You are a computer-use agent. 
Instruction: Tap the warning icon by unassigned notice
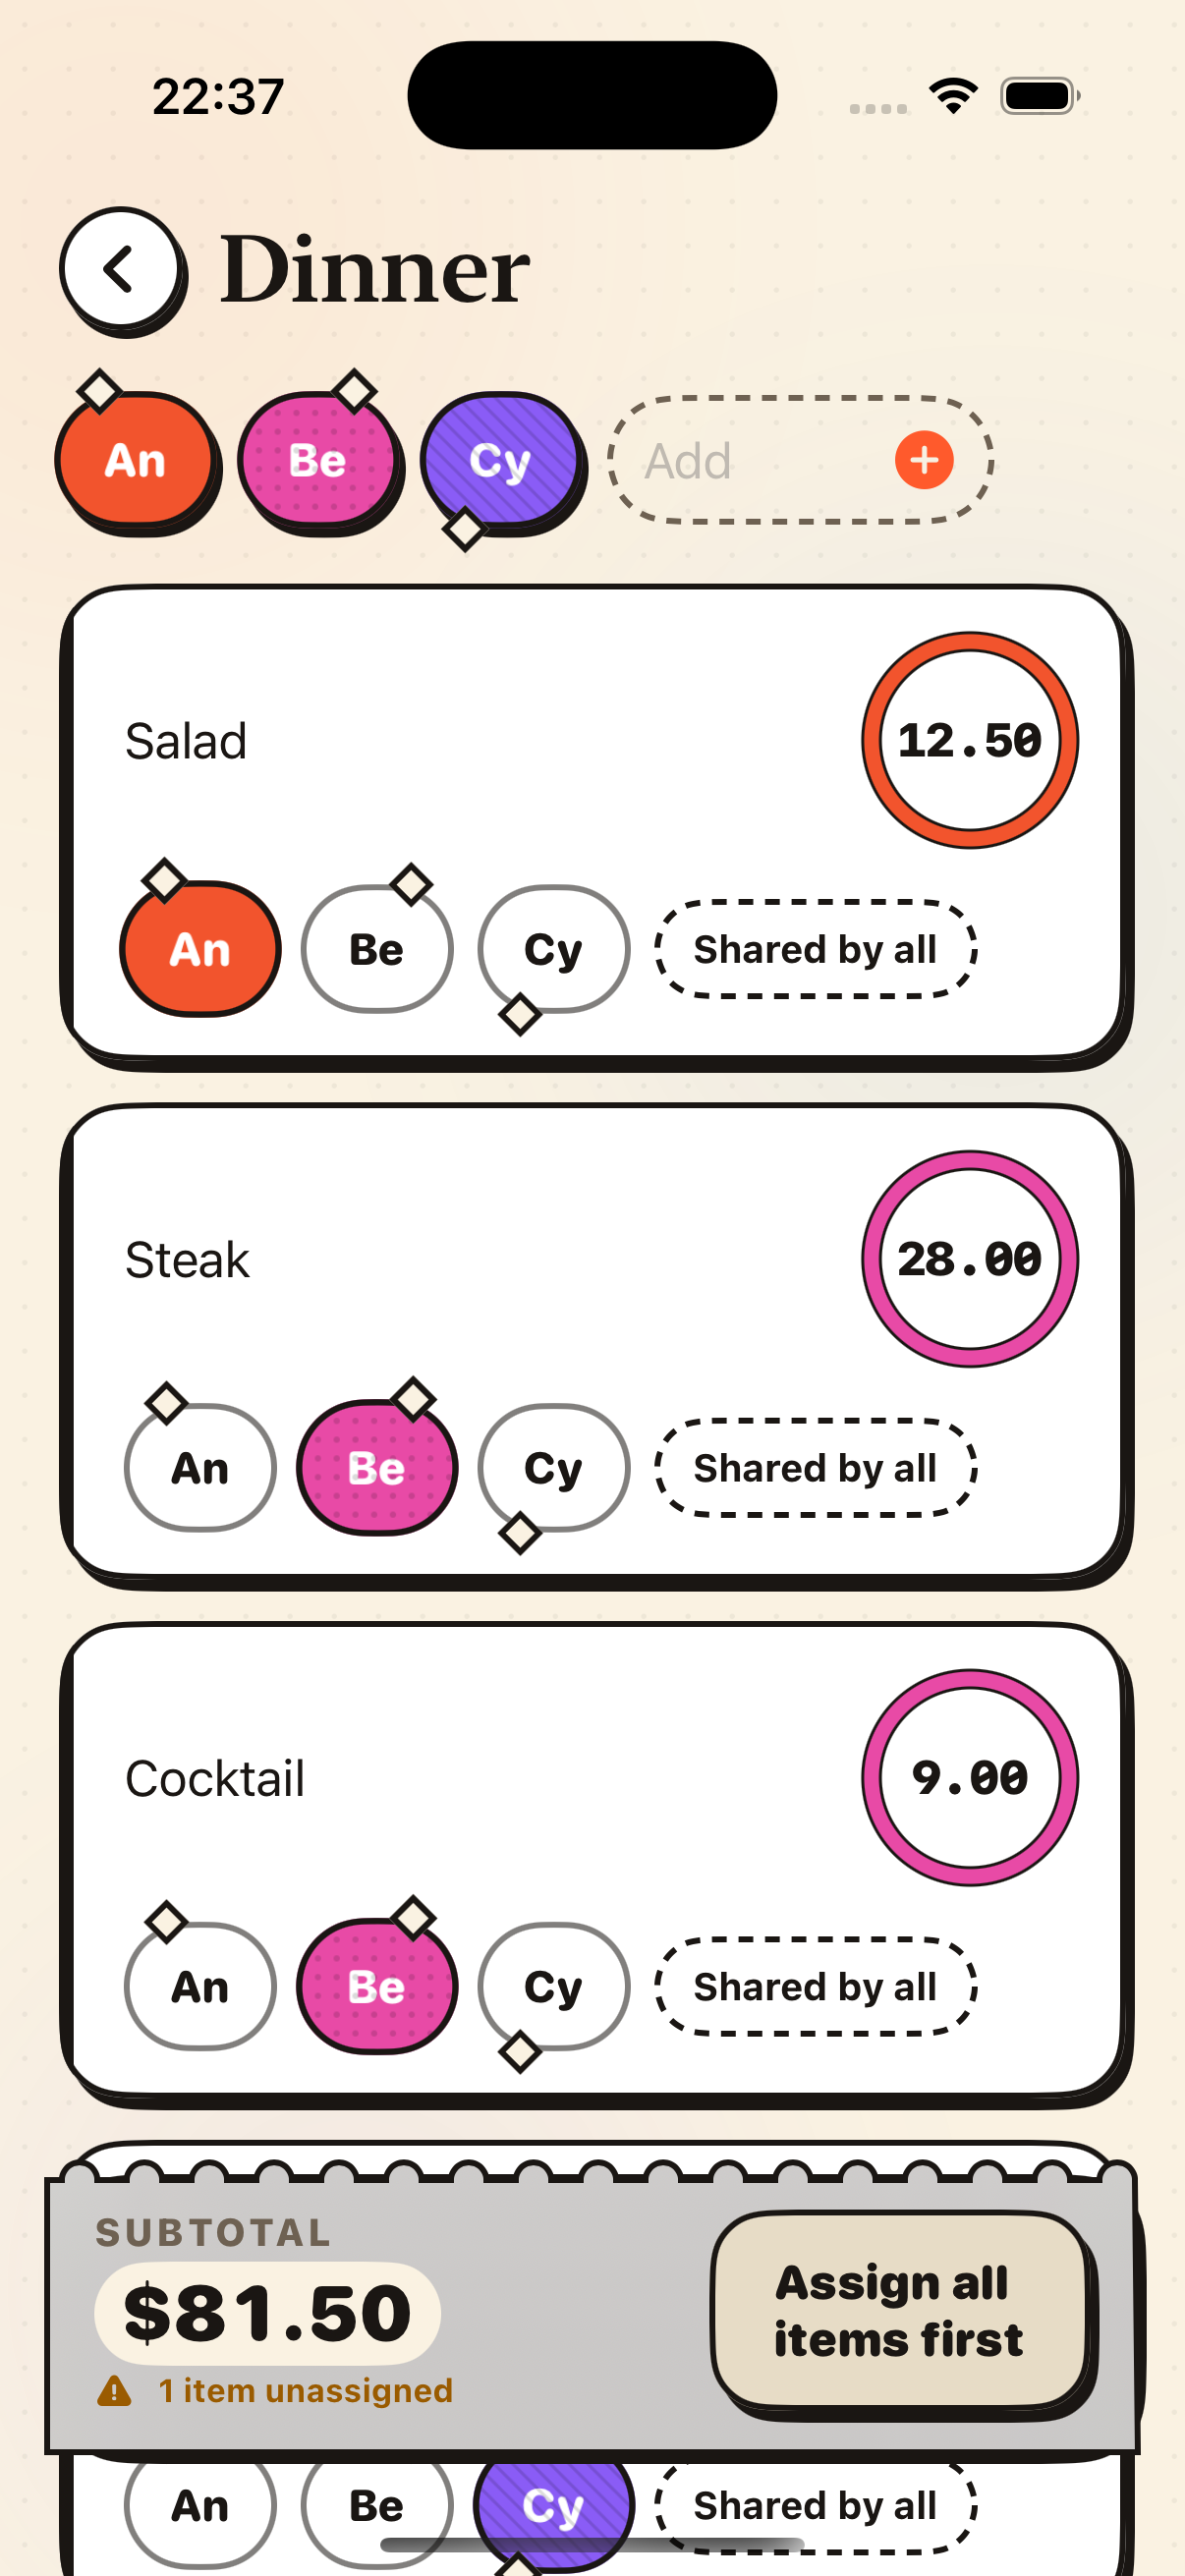114,2390
